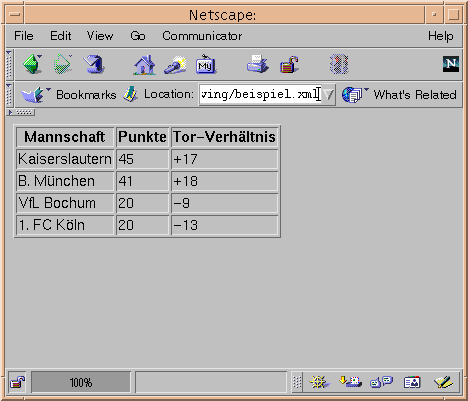
Task: Go to the Home page icon
Action: coord(144,64)
